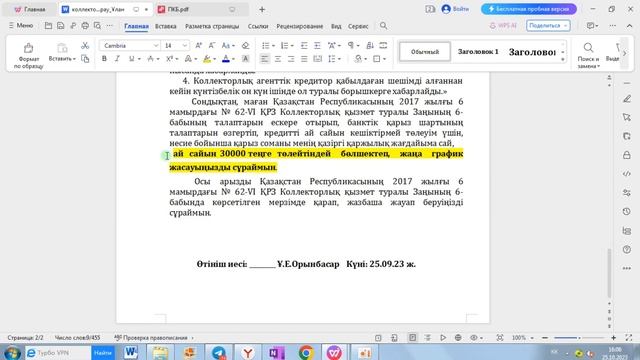Apply the Обычный style
The image size is (640, 360).
point(424,52)
